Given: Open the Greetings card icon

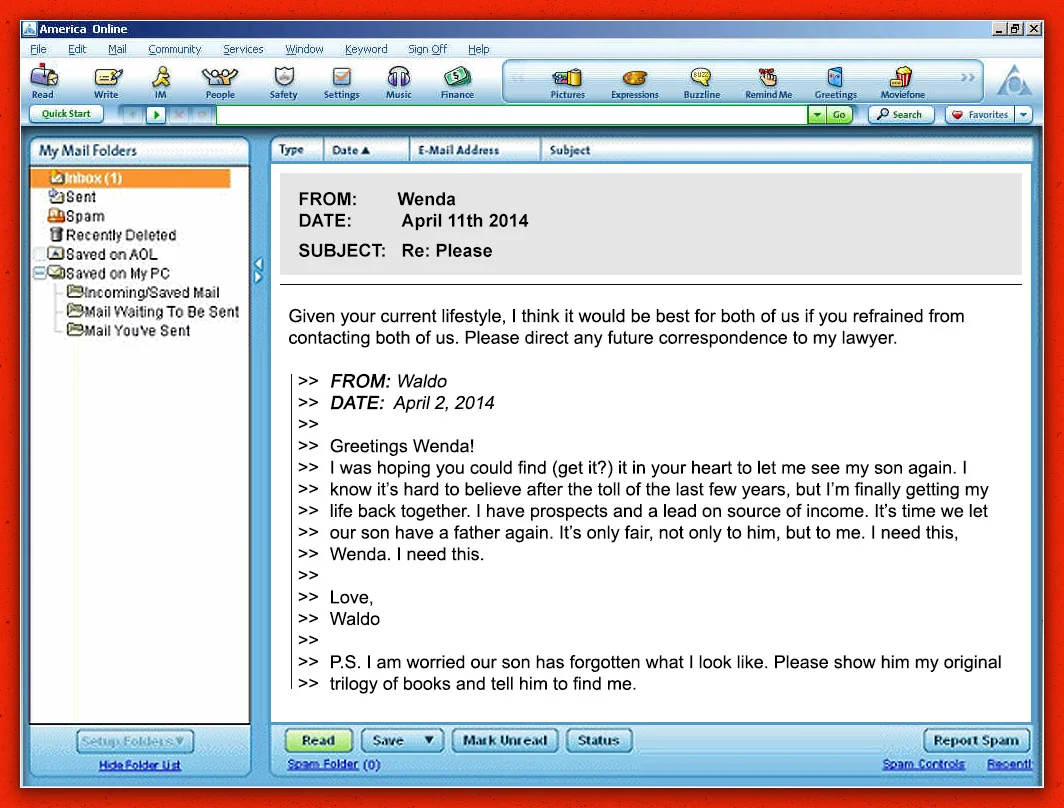Looking at the screenshot, I should click(x=835, y=83).
